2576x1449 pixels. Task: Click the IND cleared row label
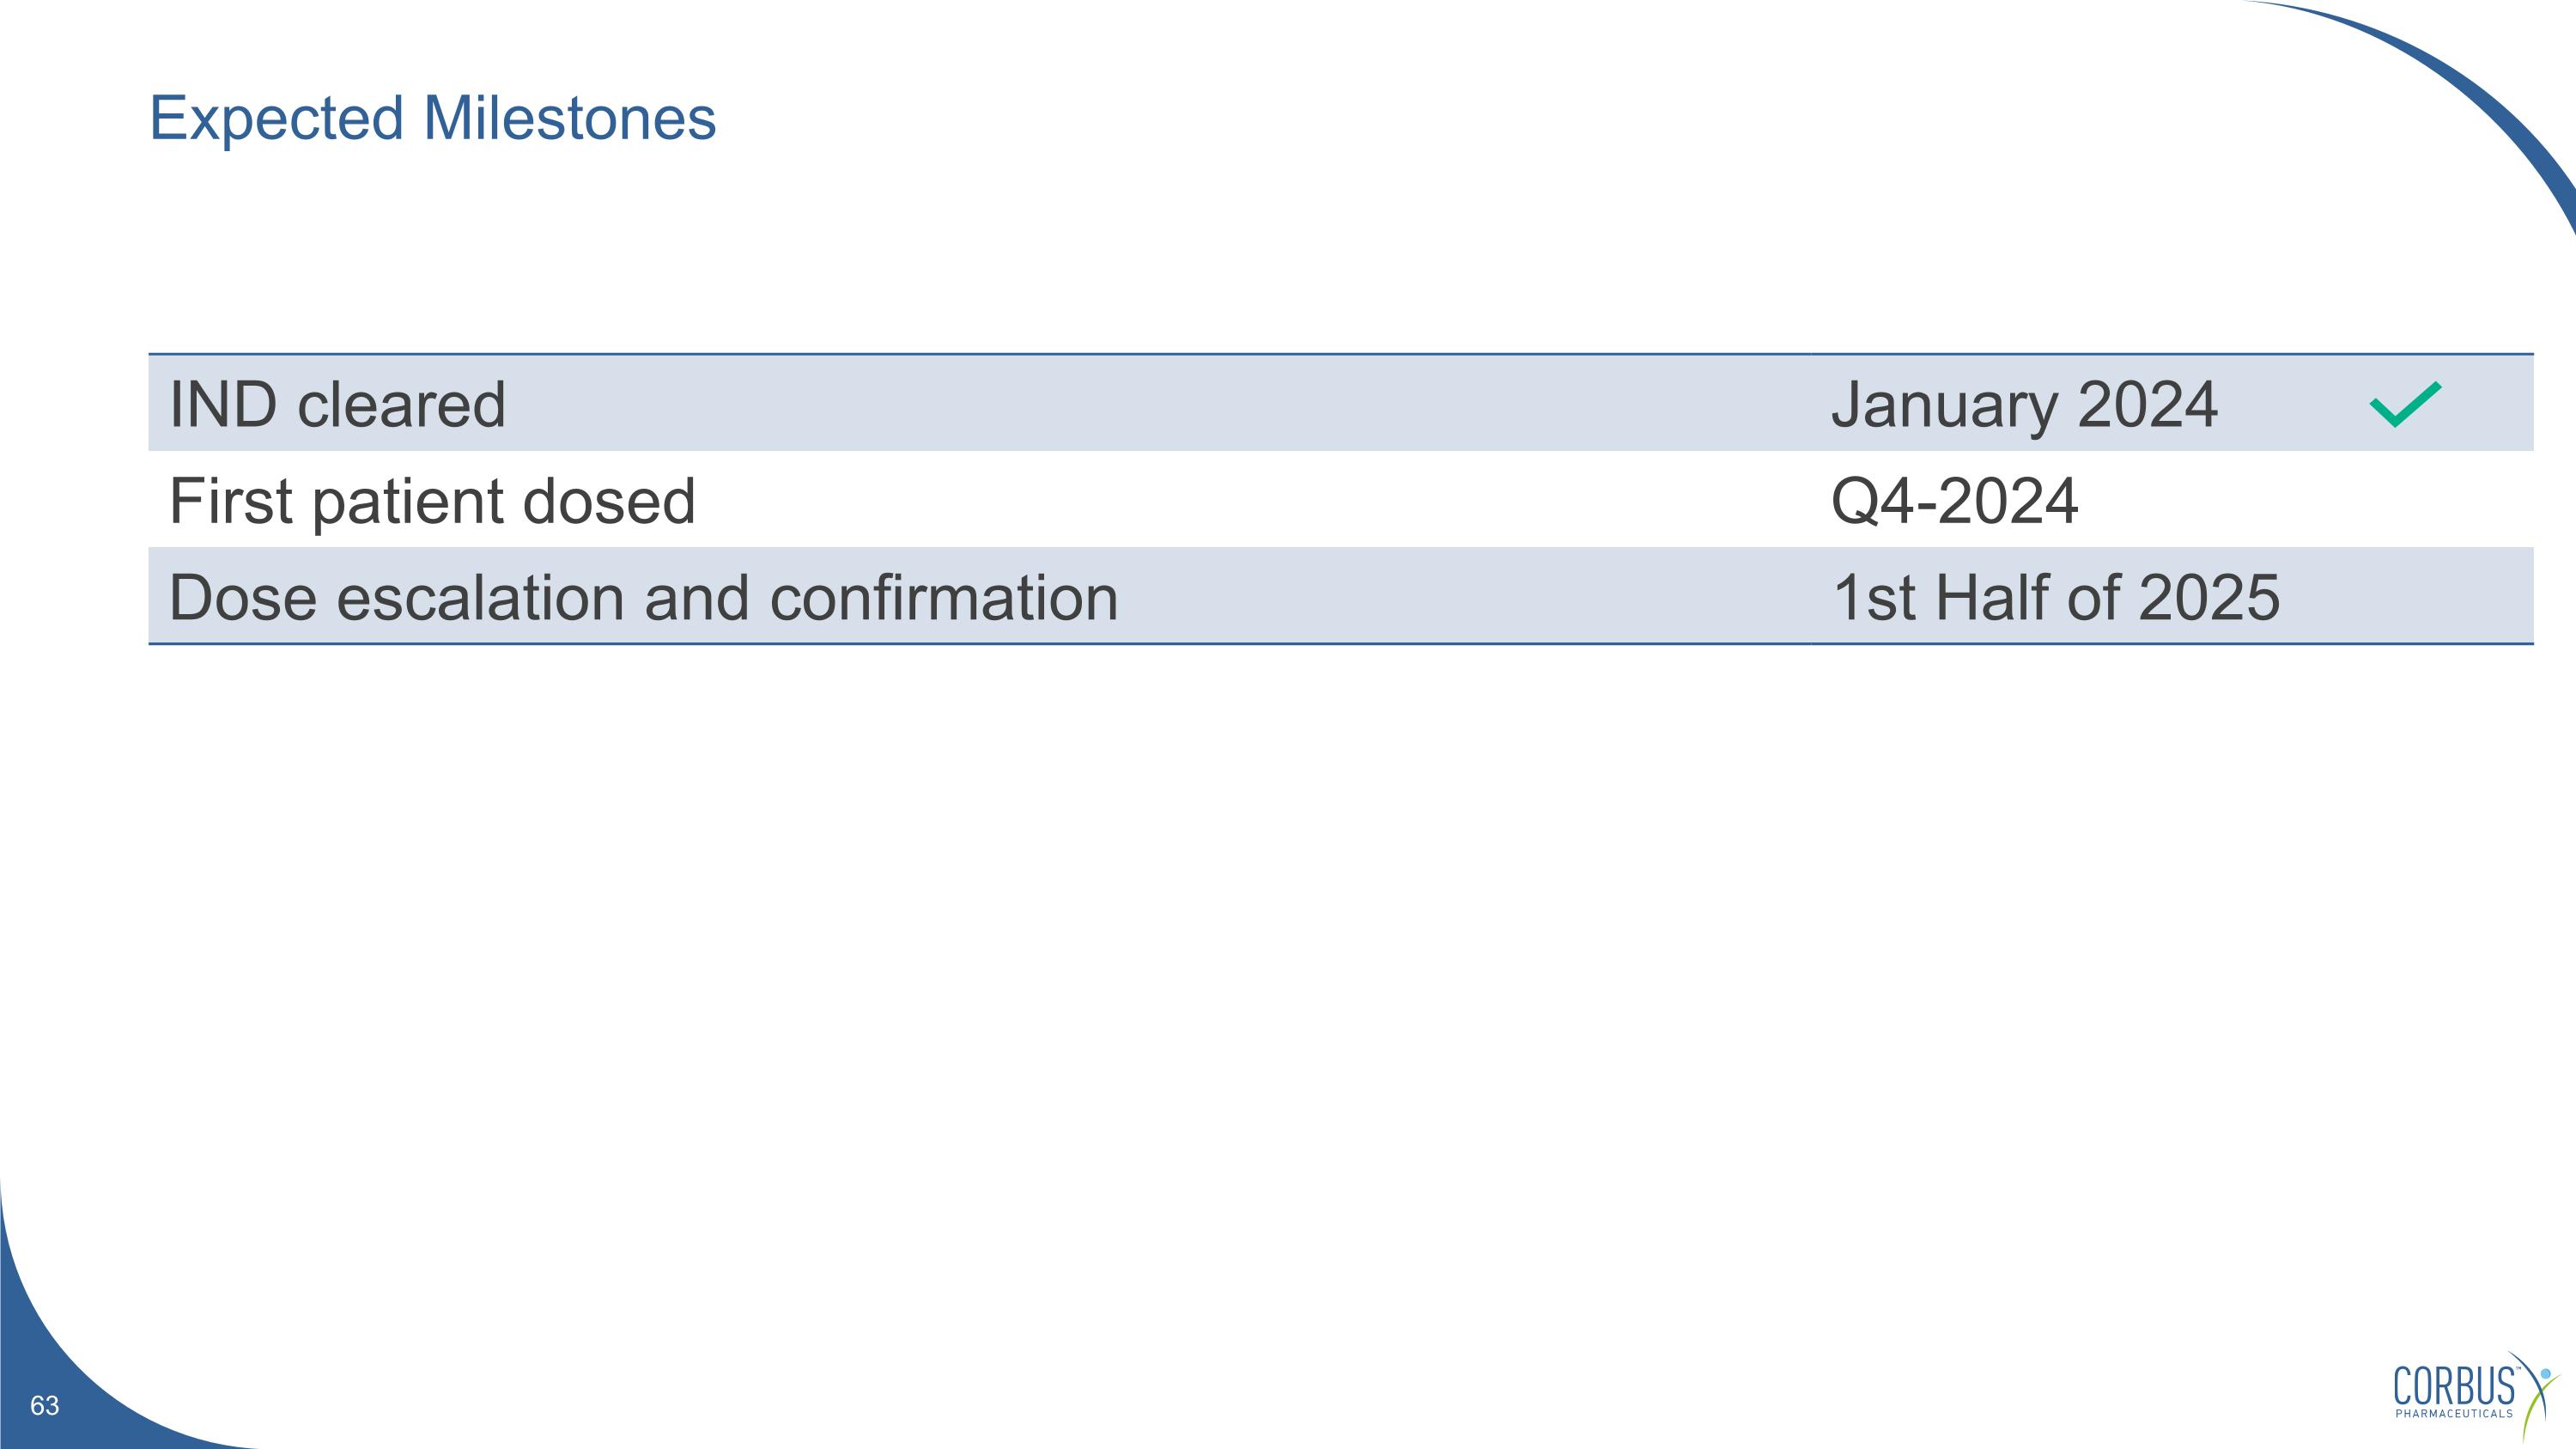pos(337,404)
